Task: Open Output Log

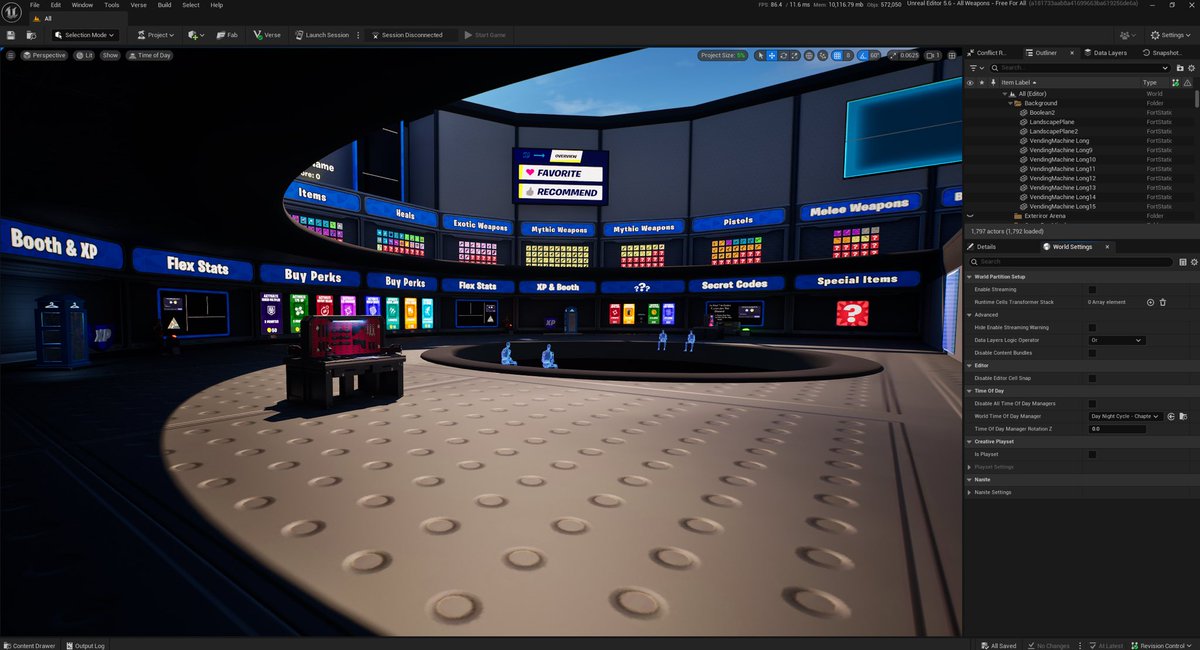Action: 85,645
